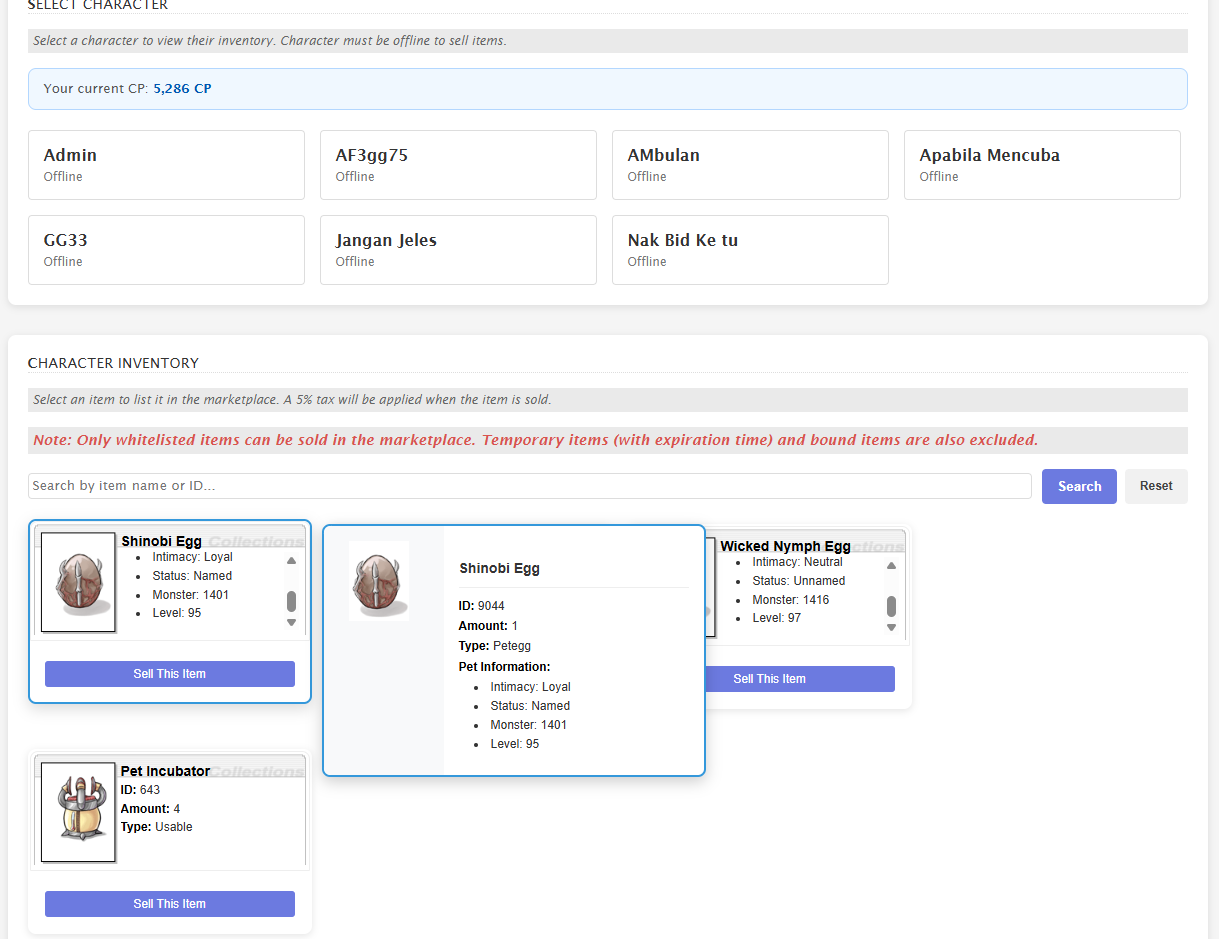Click Status: Unnamed in Wicked Nymph Egg card
1219x939 pixels.
(x=798, y=581)
